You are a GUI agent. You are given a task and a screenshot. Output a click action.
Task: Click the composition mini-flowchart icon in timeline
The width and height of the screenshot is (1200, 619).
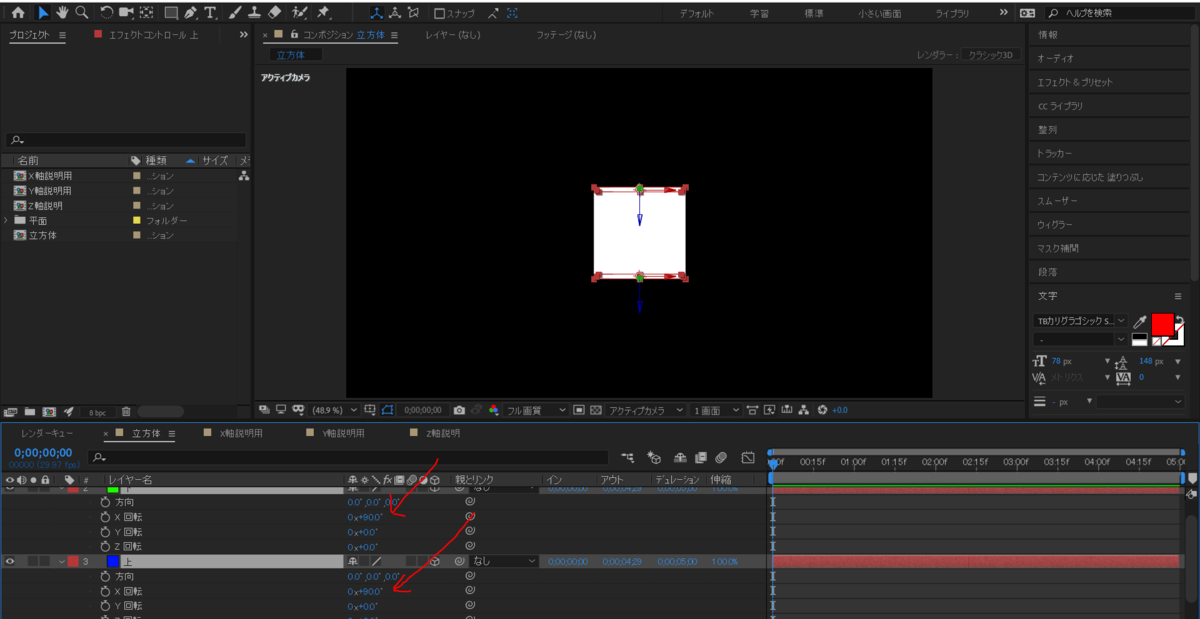tap(627, 457)
